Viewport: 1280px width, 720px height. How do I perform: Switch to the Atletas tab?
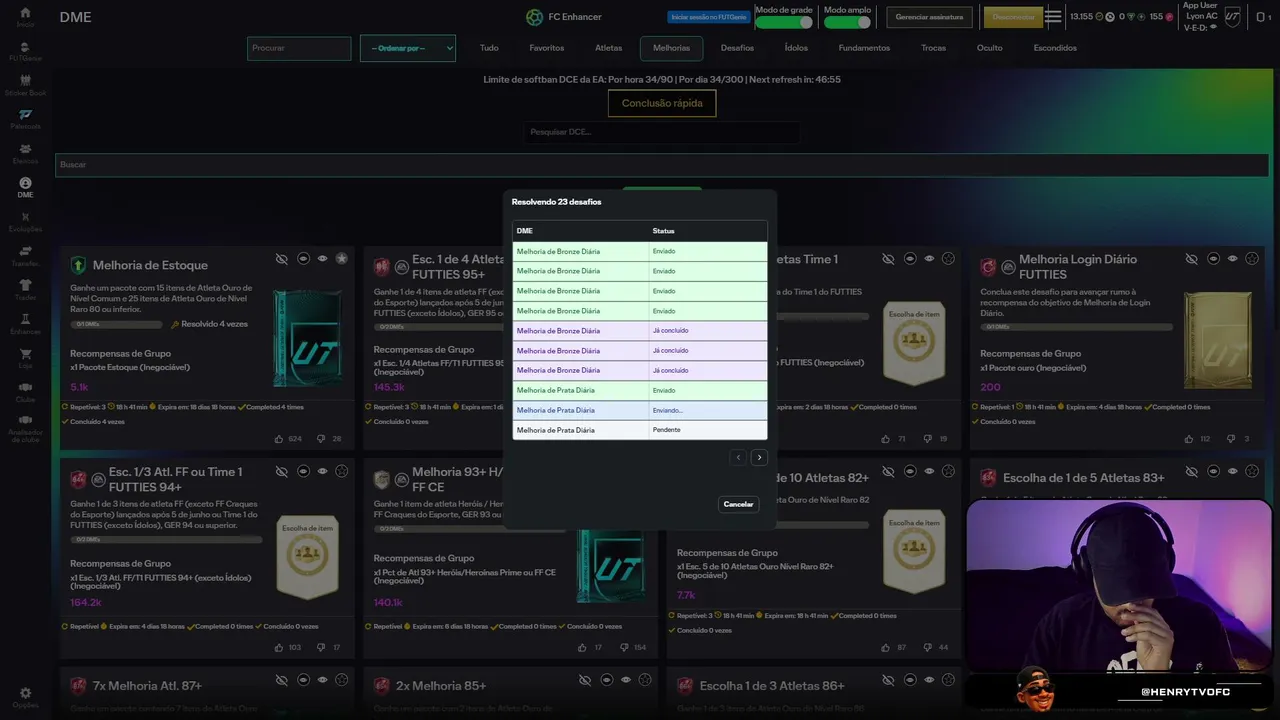(608, 48)
